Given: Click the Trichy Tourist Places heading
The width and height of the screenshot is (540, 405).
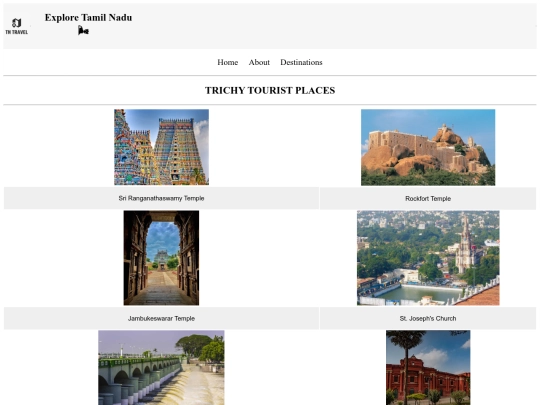Looking at the screenshot, I should pos(270,90).
